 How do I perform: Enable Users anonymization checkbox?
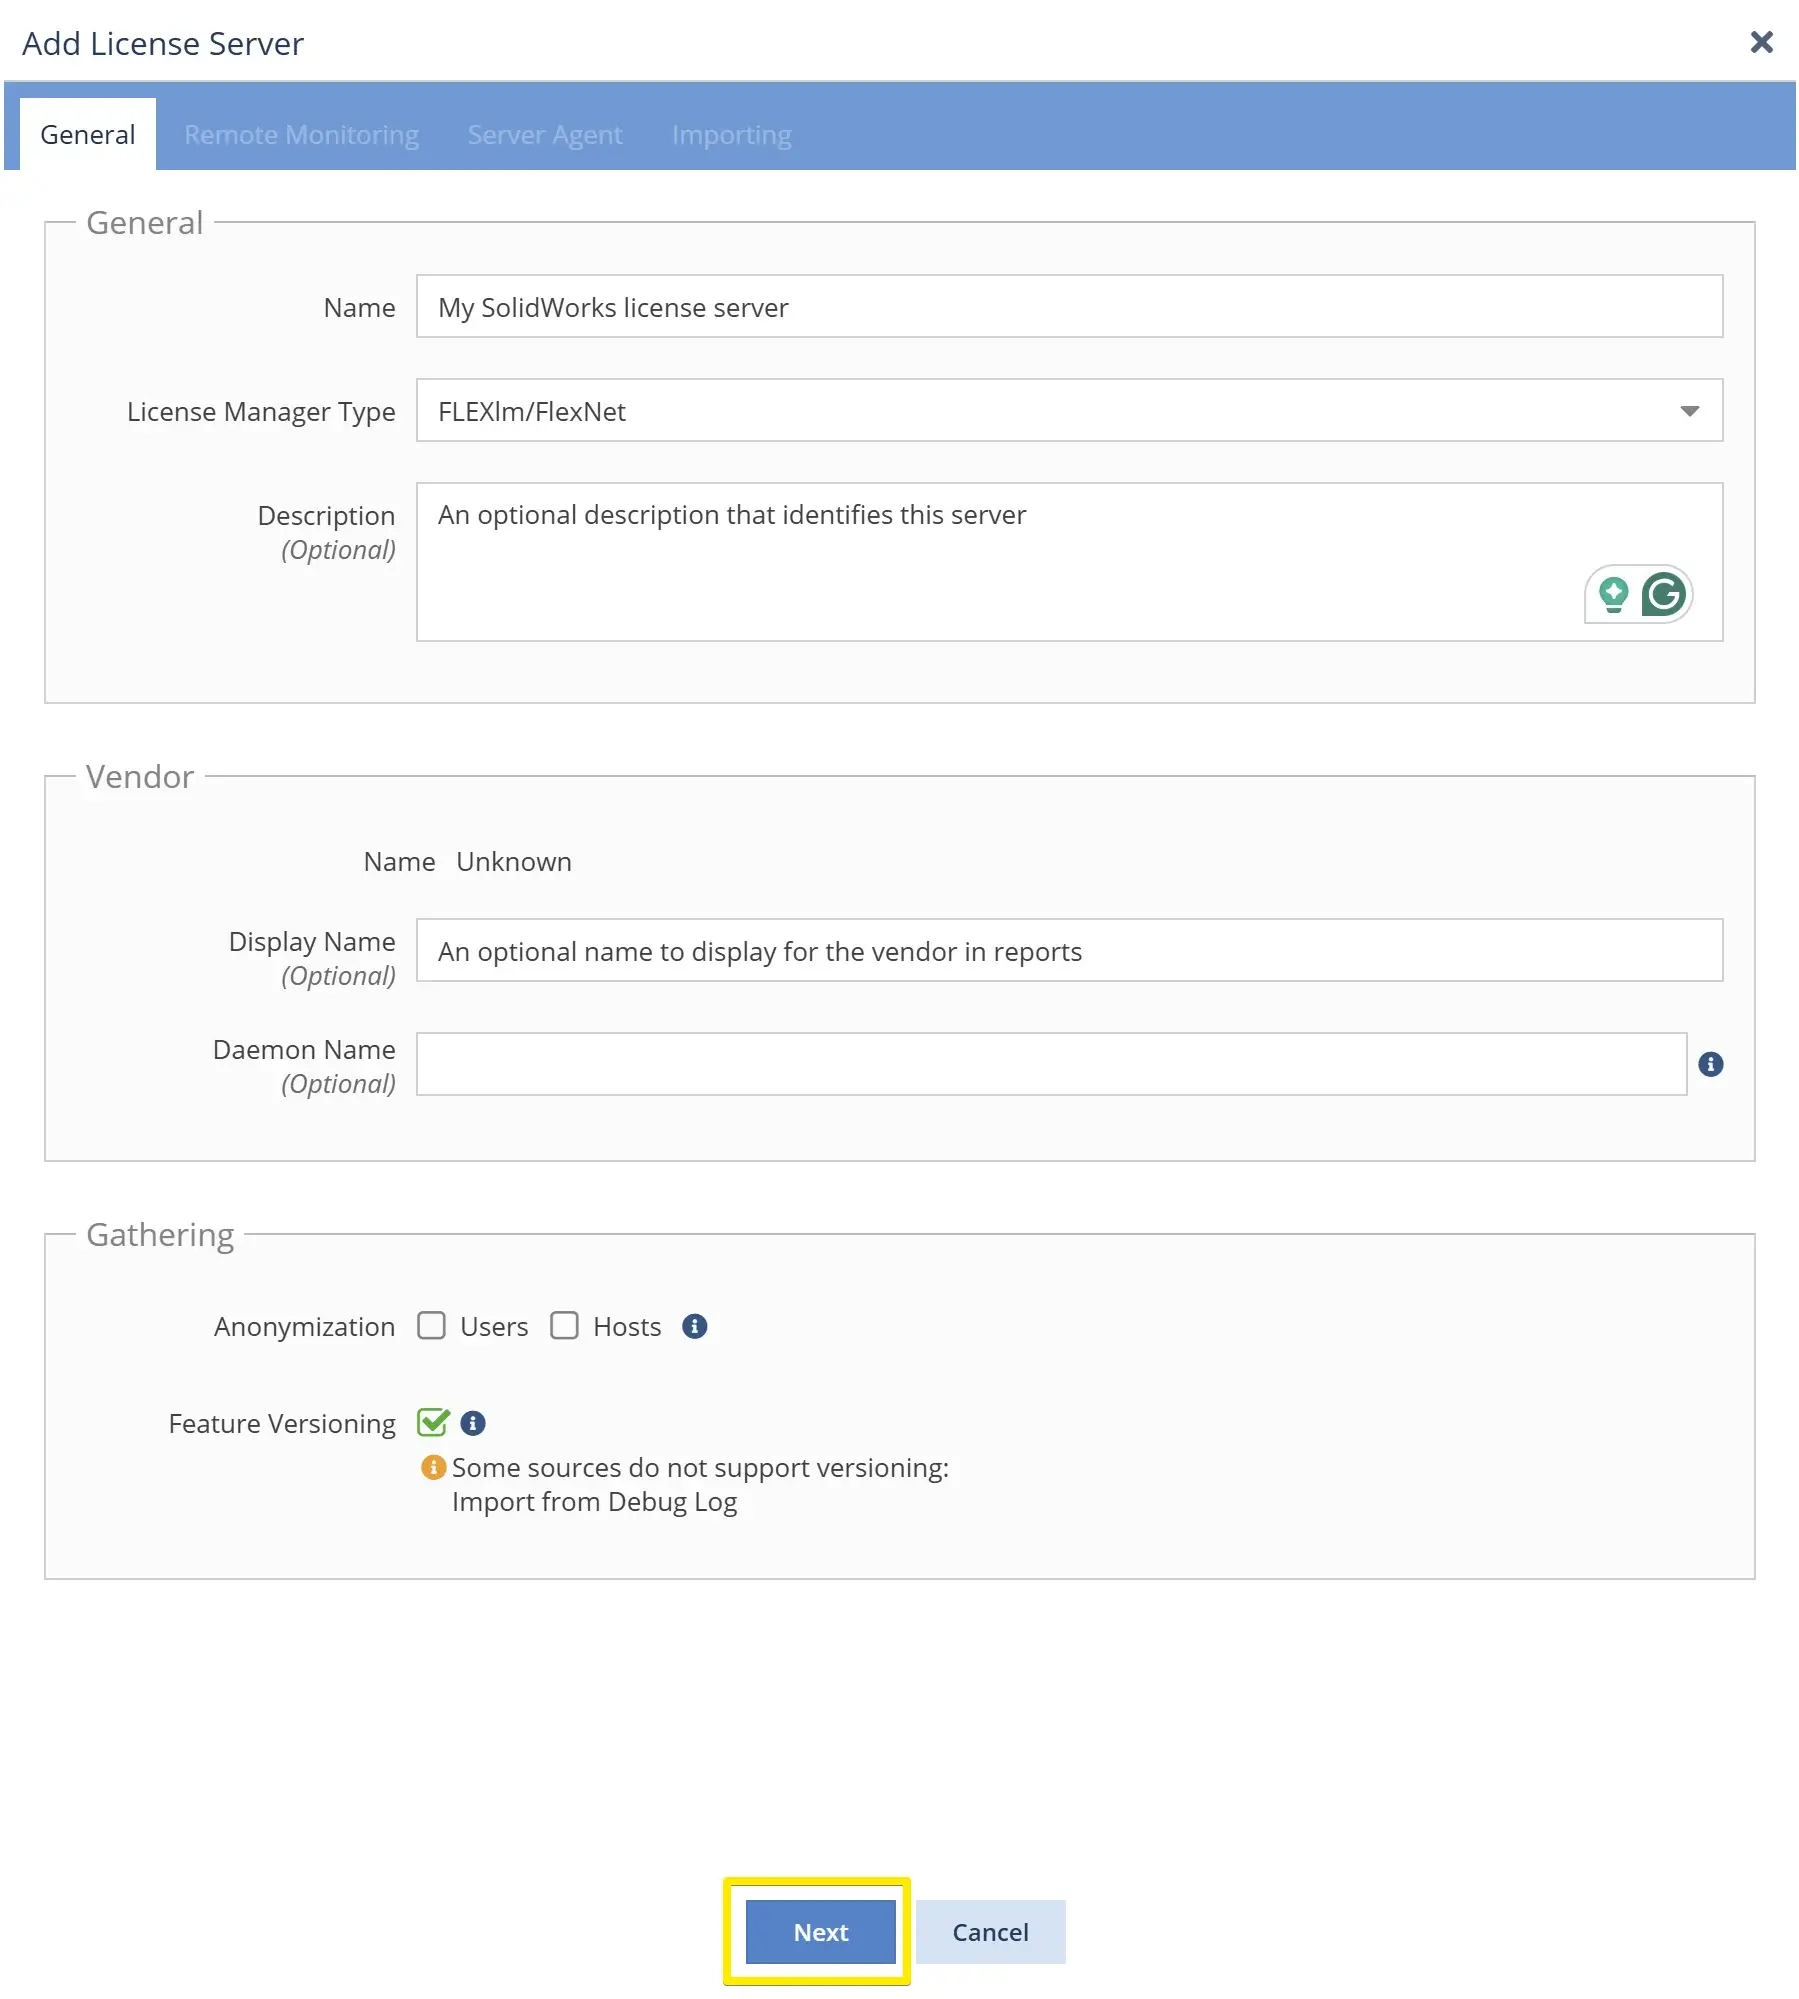[x=431, y=1326]
